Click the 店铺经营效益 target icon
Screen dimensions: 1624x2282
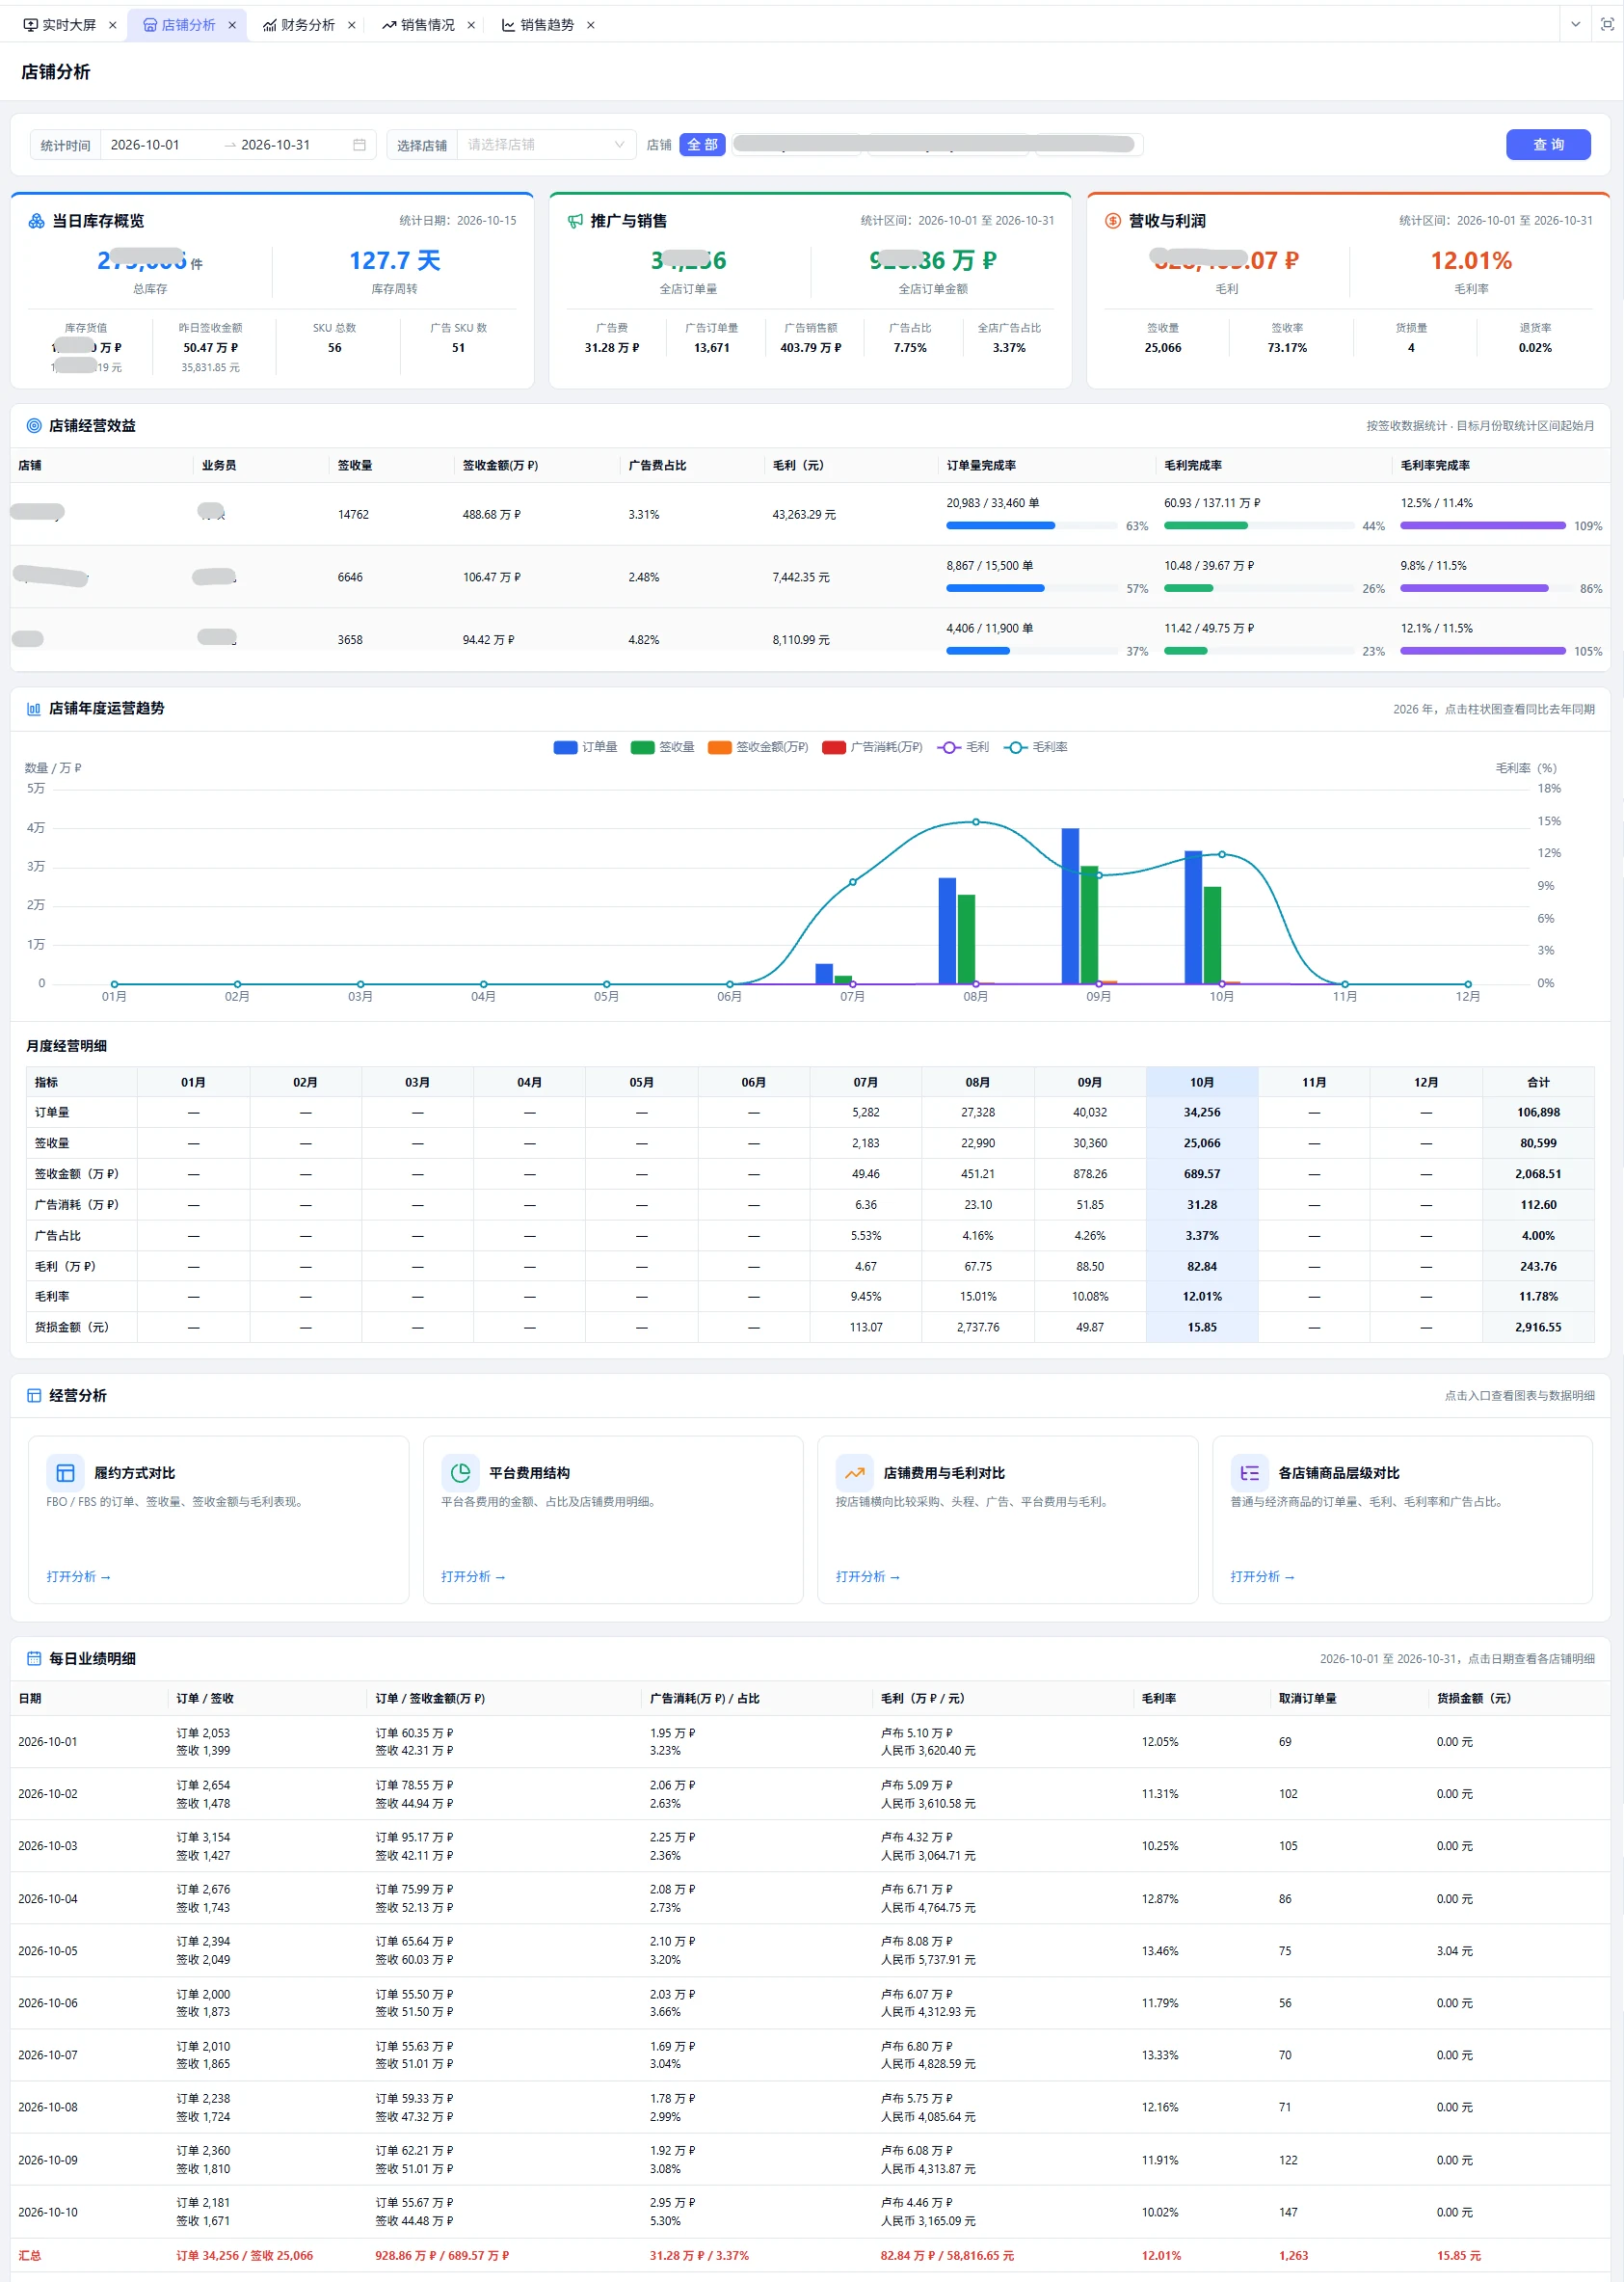(x=34, y=425)
